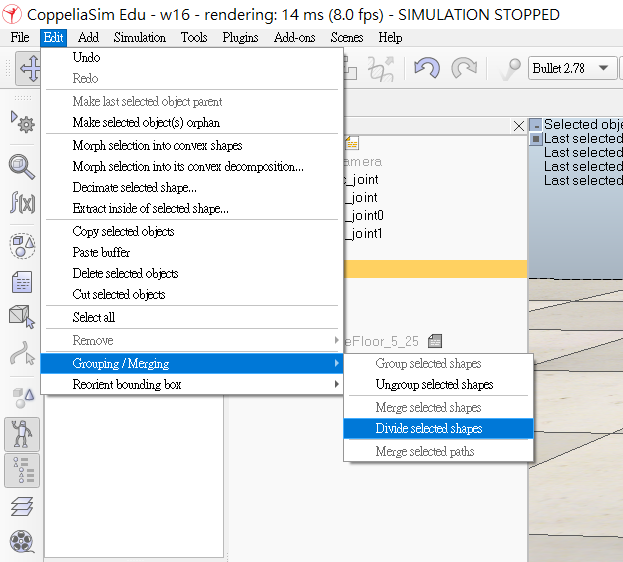Screen dimensions: 623x562
Task: Toggle the shape edit mode cube icon
Action: pos(22,317)
